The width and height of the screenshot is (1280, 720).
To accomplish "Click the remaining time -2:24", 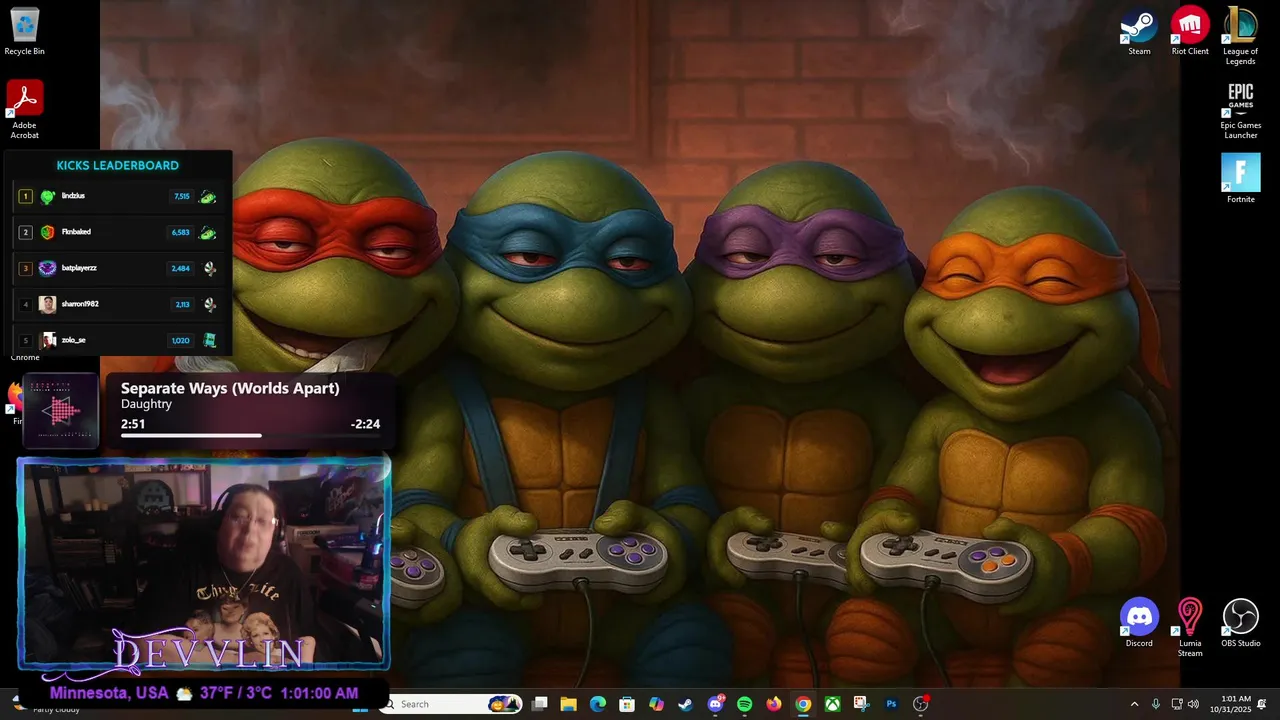I will point(365,424).
